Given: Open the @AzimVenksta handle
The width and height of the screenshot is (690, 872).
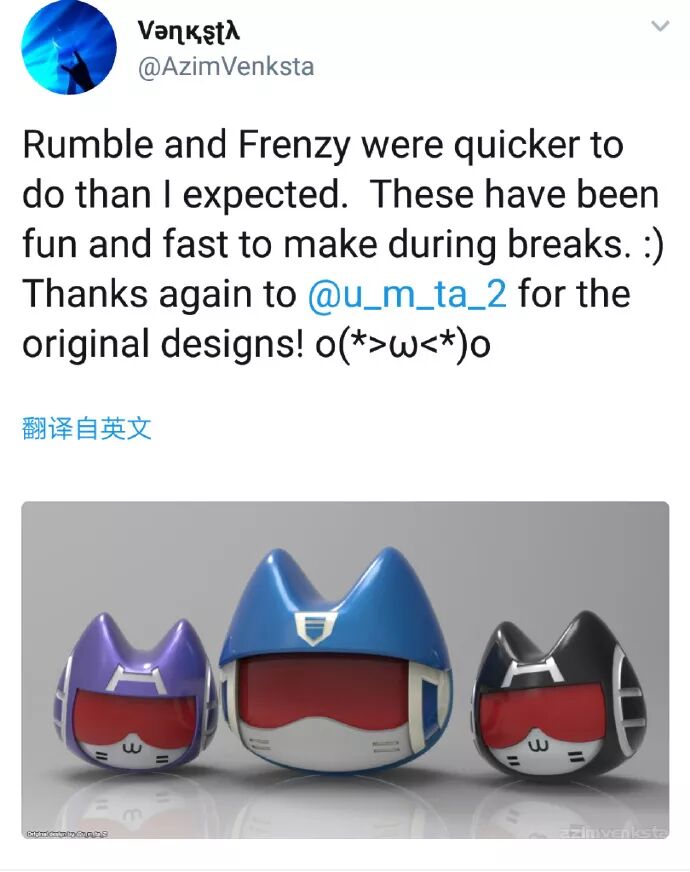Looking at the screenshot, I should pyautogui.click(x=226, y=67).
